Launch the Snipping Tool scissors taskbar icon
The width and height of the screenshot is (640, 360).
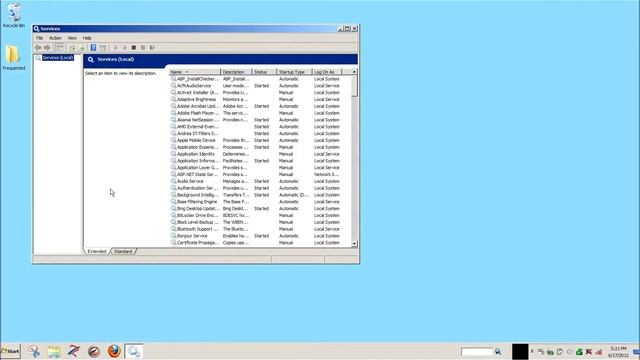tap(34, 351)
